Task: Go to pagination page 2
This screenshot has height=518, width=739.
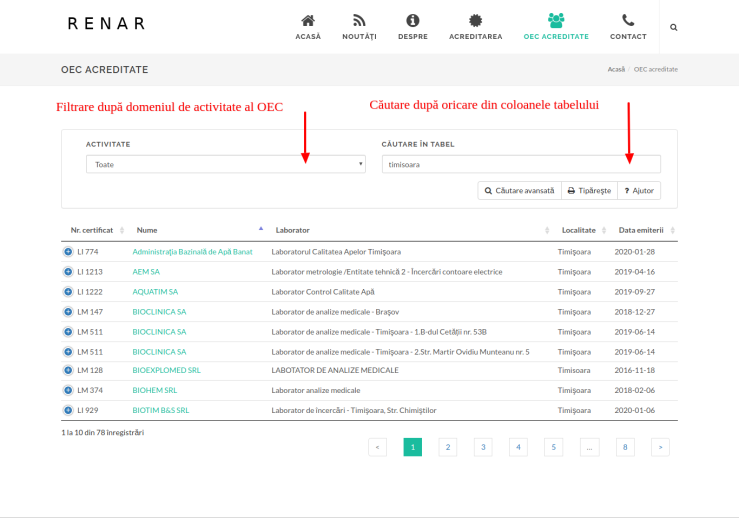Action: pyautogui.click(x=448, y=447)
